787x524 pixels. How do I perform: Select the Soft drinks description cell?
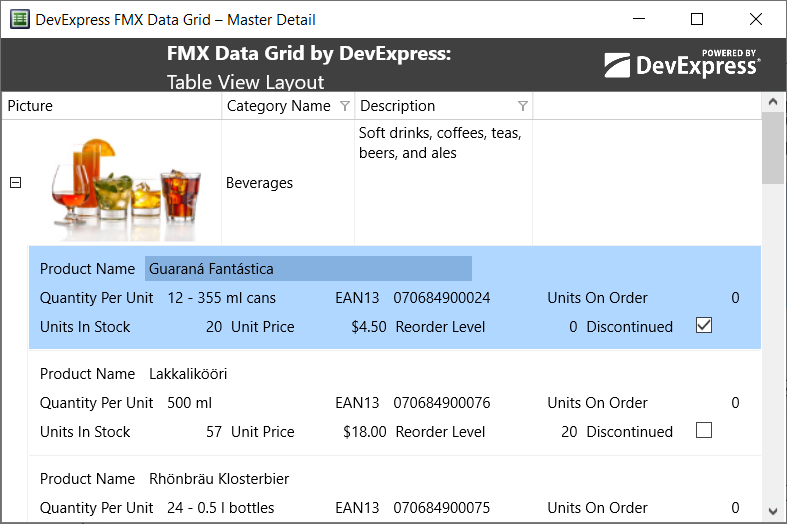click(x=444, y=183)
